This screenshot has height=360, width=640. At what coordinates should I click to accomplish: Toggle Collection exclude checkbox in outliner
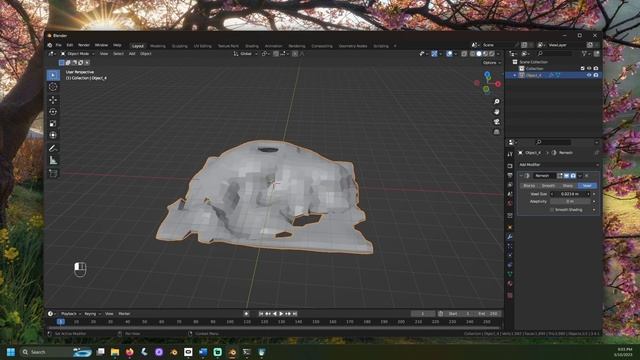tap(582, 69)
